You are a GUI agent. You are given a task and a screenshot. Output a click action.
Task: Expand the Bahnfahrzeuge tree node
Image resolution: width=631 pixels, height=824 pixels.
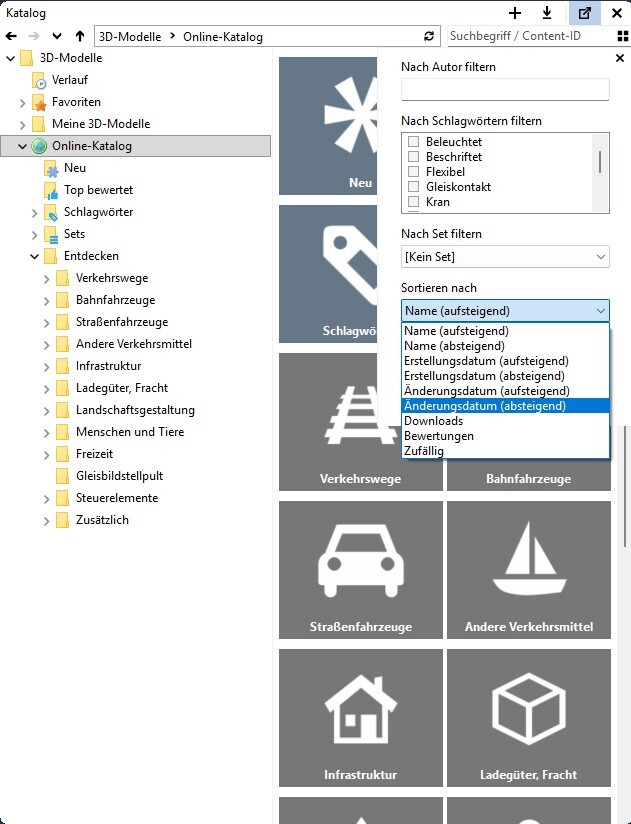[47, 301]
